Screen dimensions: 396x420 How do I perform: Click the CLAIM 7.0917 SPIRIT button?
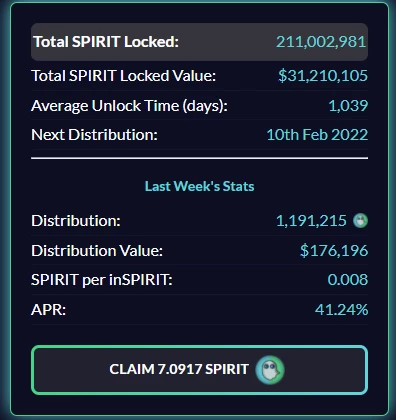(x=199, y=370)
